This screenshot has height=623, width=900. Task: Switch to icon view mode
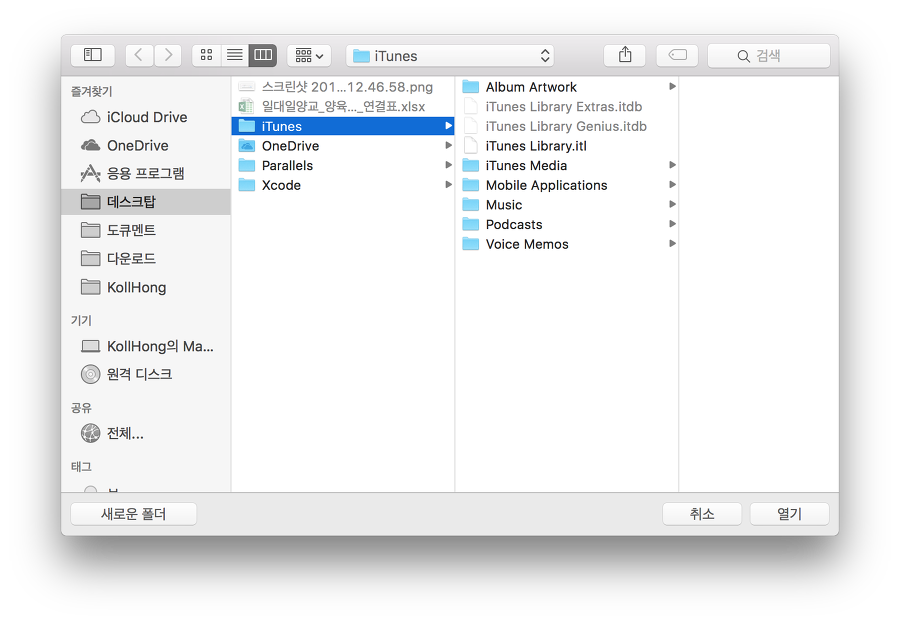coord(206,55)
